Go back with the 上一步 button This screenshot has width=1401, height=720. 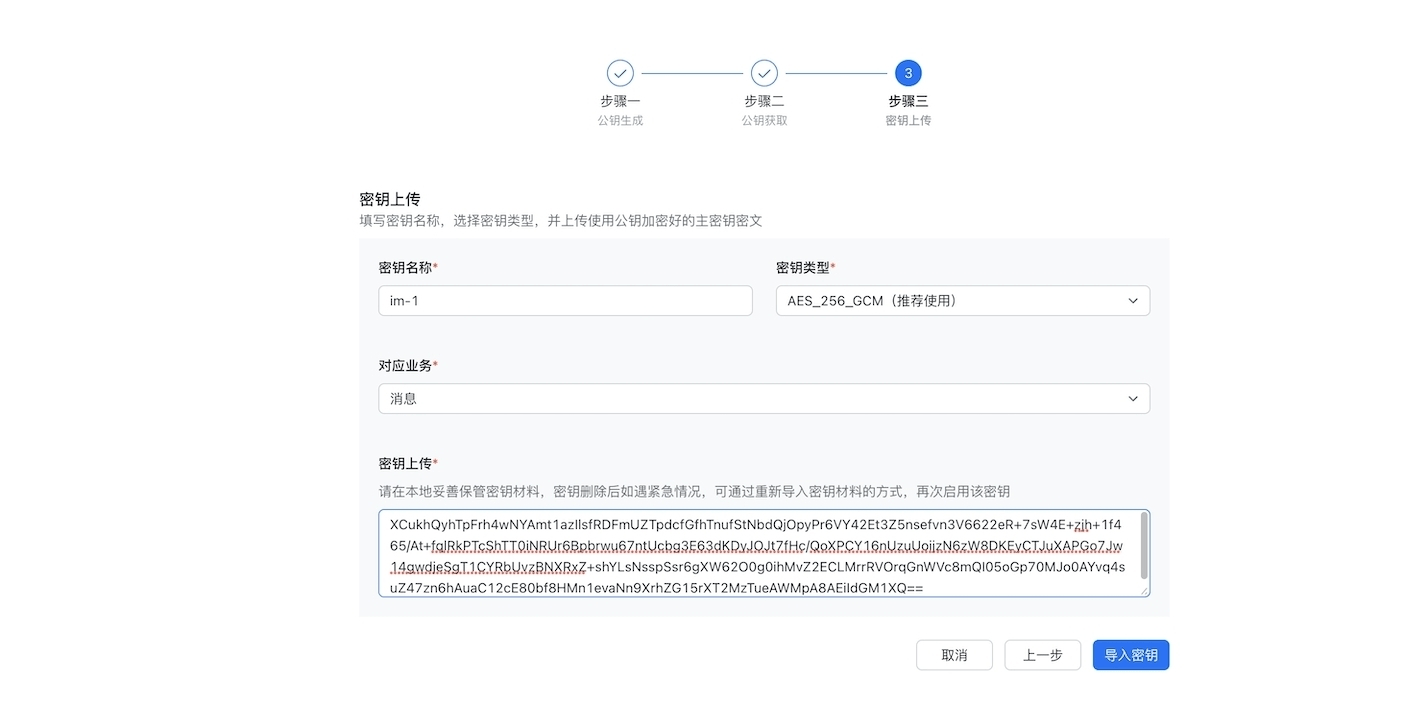point(1042,655)
